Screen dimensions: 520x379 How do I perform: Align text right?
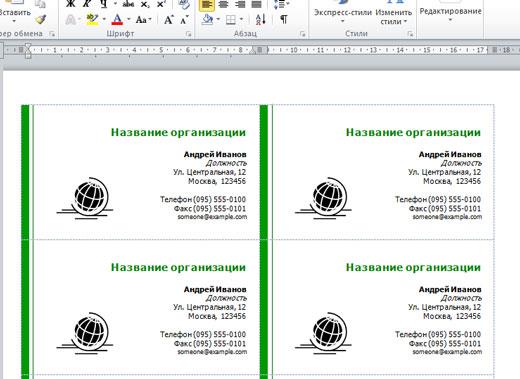(x=240, y=4)
